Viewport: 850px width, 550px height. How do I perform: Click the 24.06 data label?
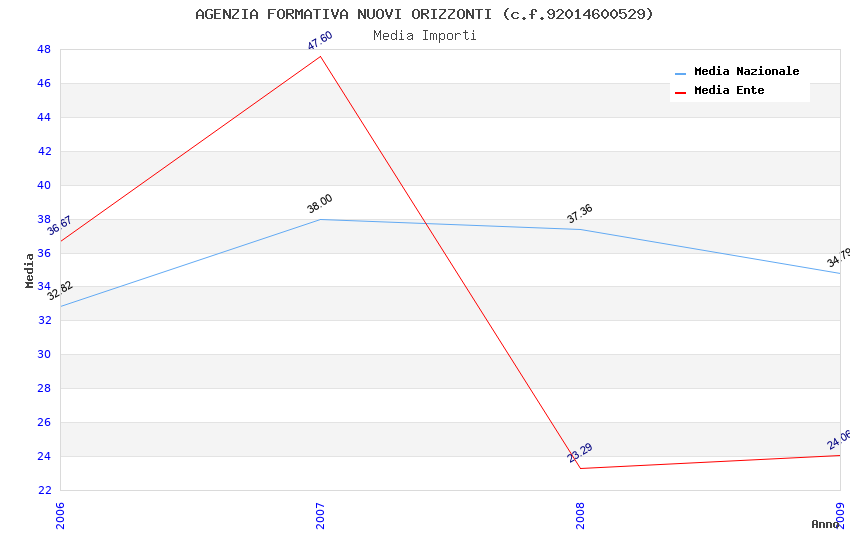click(838, 440)
